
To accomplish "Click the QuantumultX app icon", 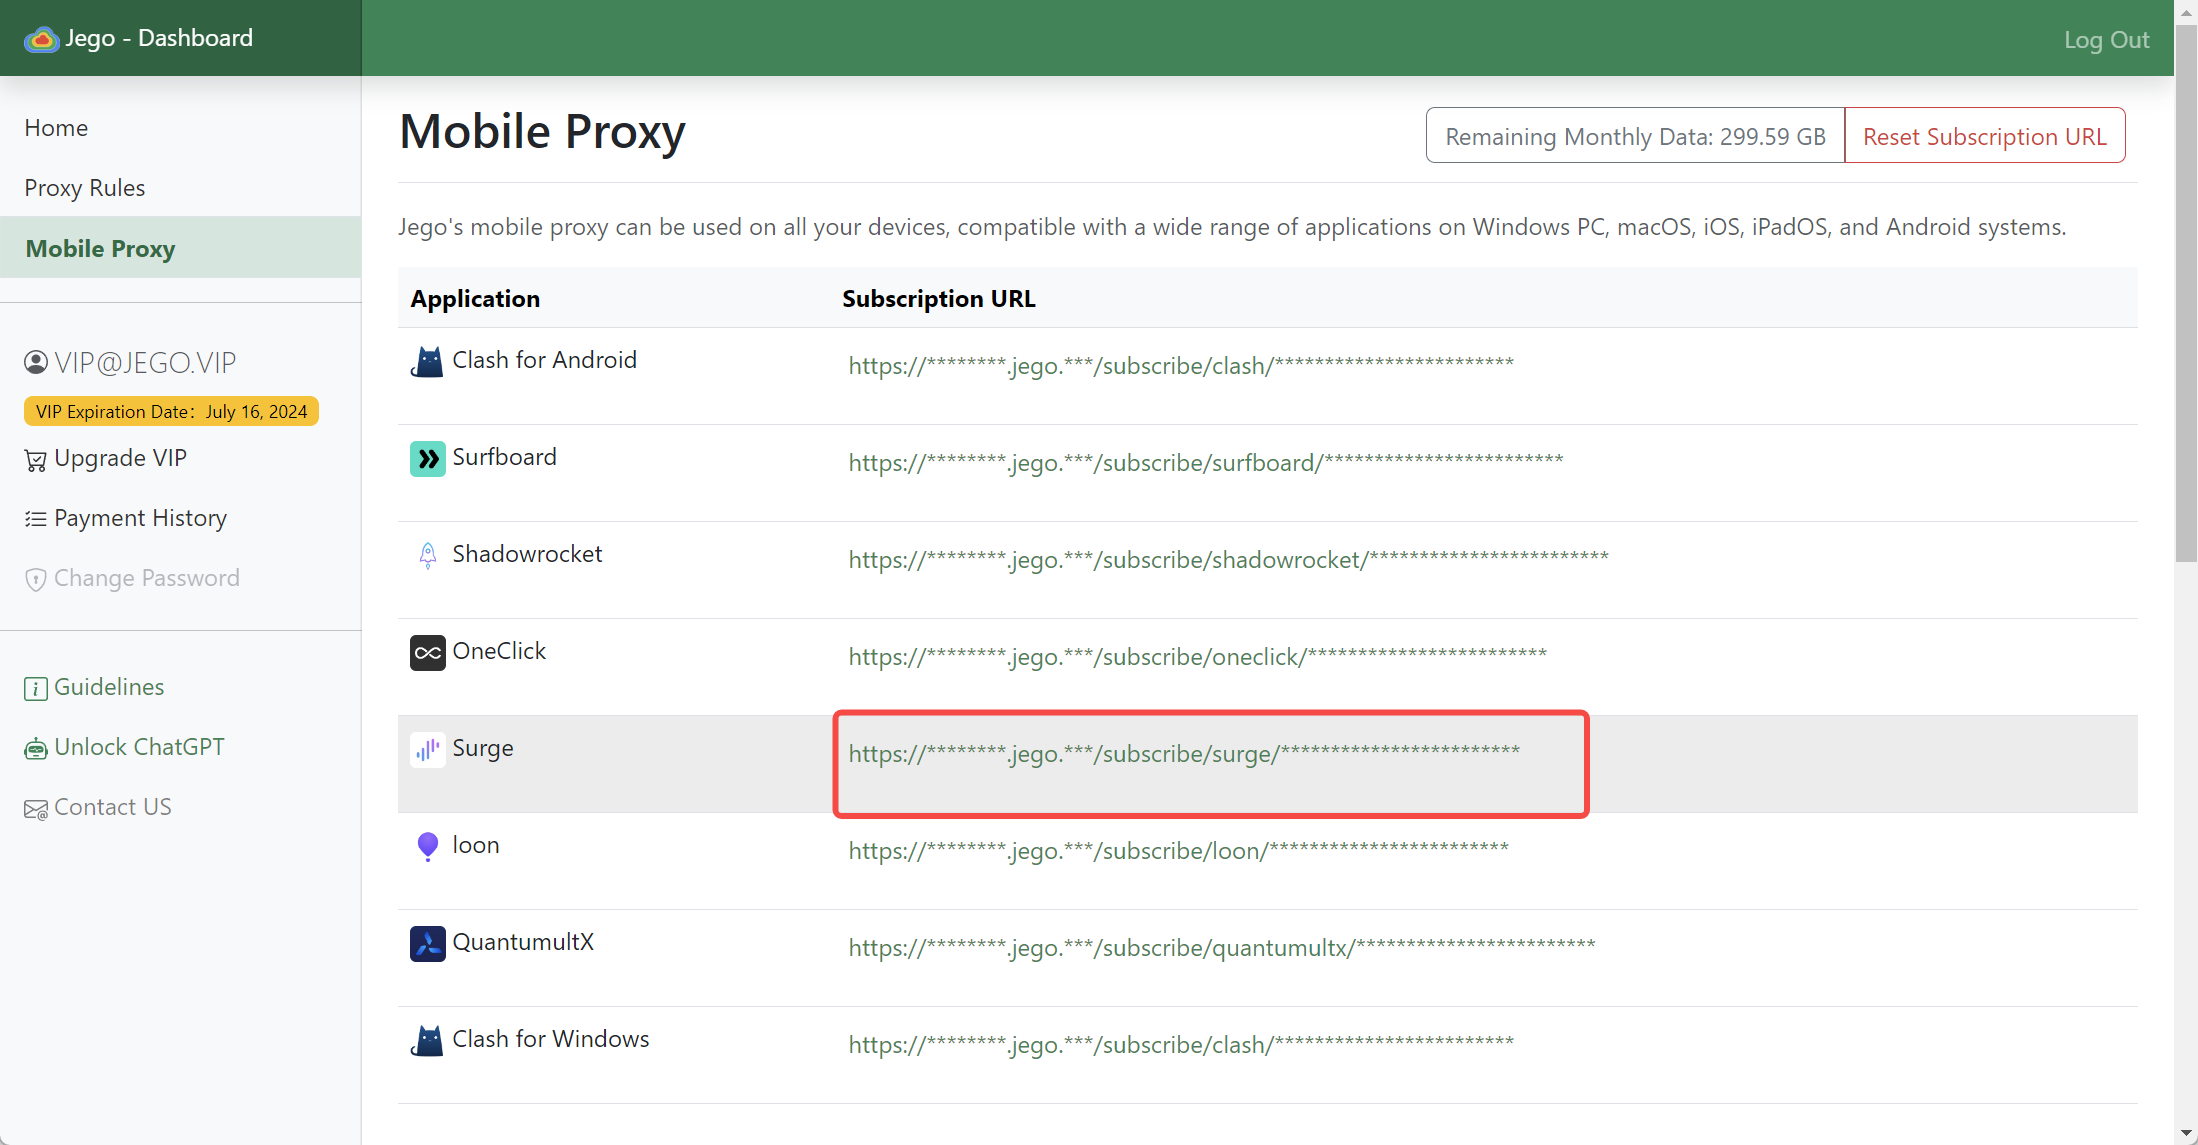I will pyautogui.click(x=427, y=943).
